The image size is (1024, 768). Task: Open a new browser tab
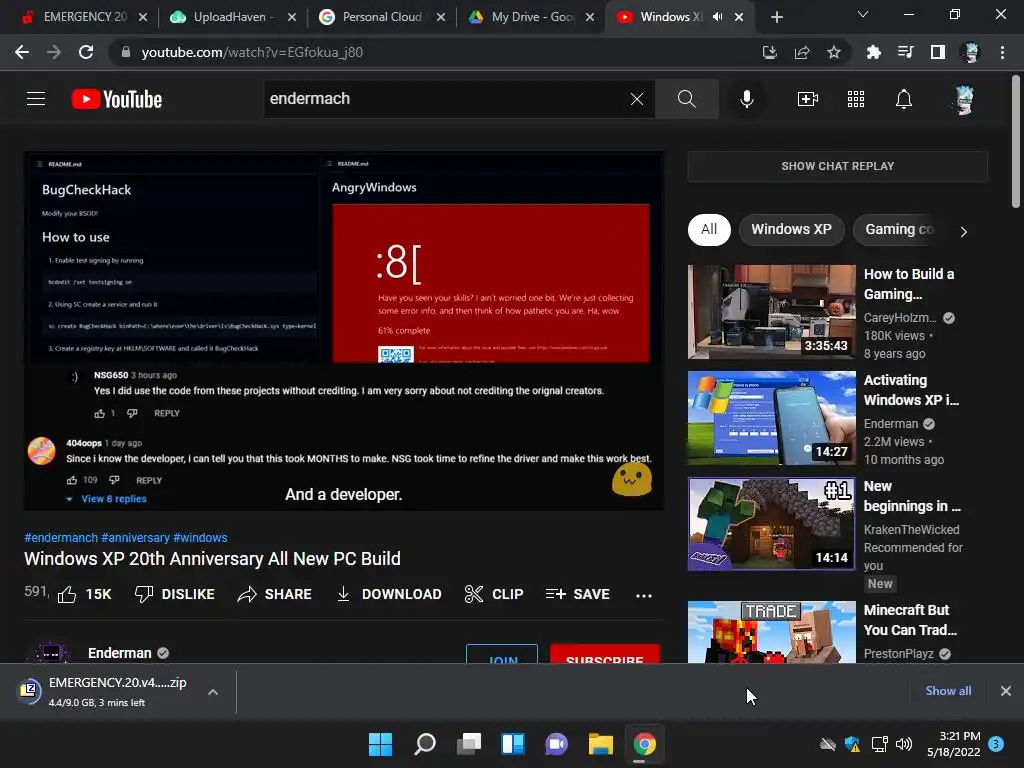[776, 18]
